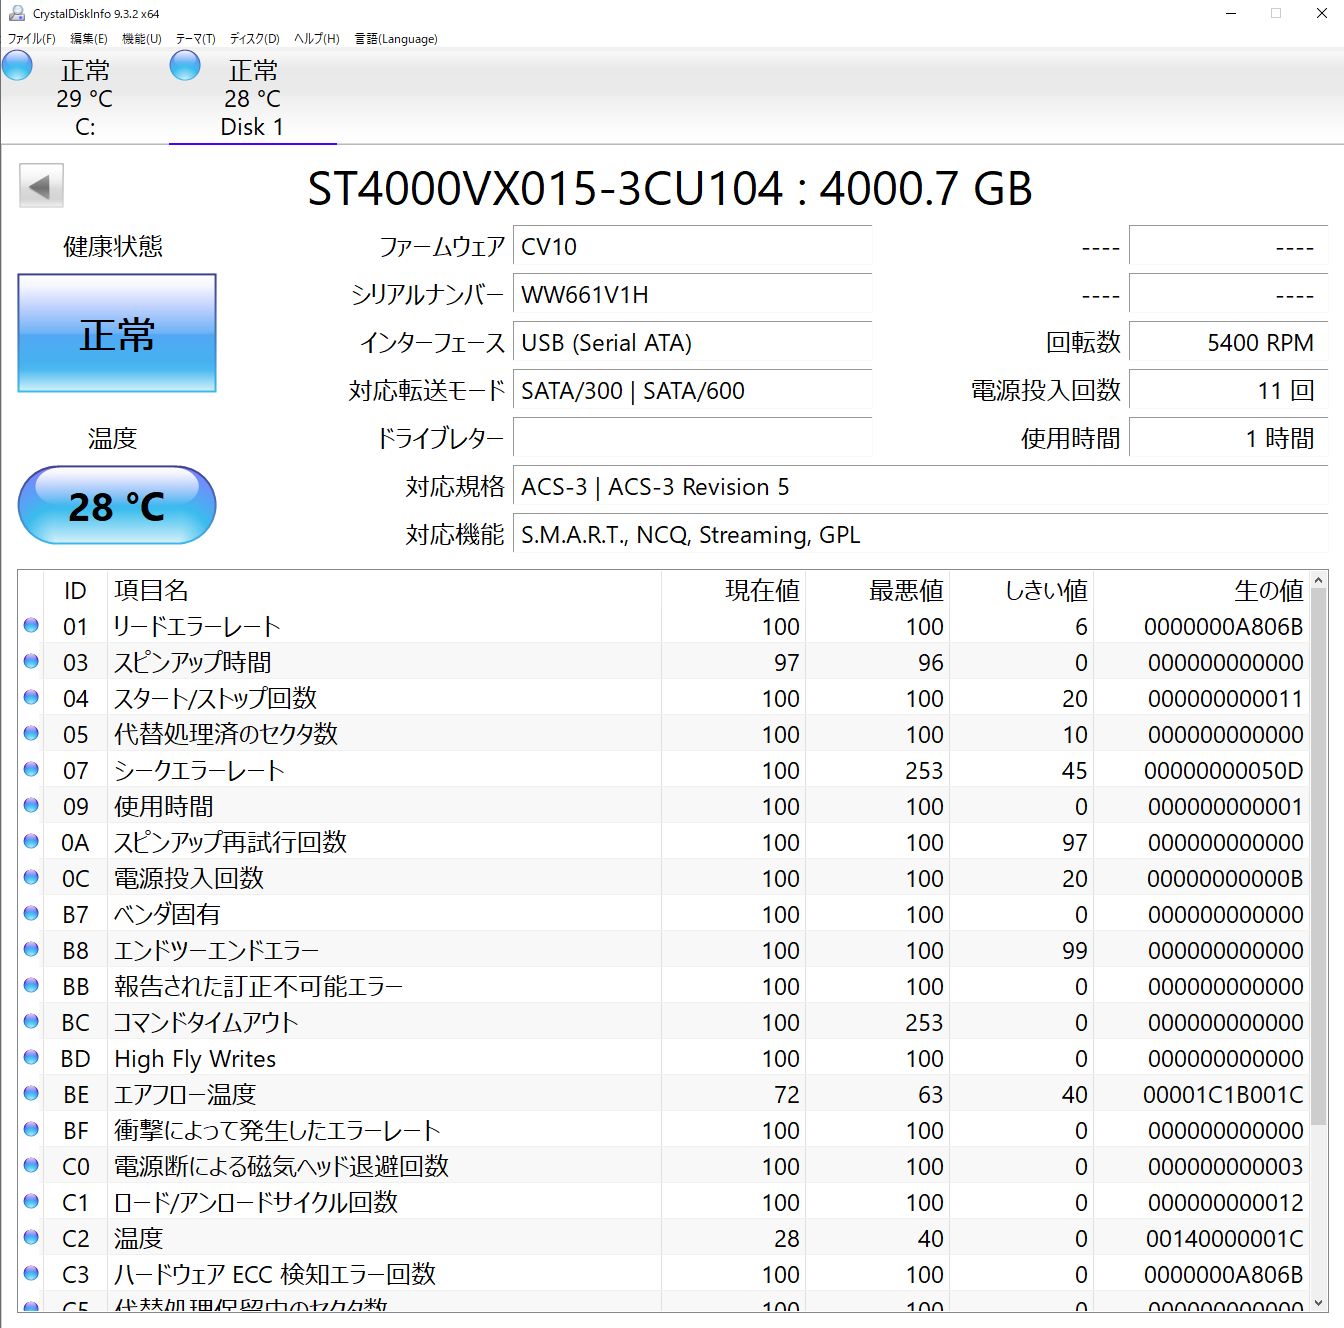This screenshot has width=1344, height=1328.
Task: Click status dot for attribute 0C 電源投入回数
Action: [x=31, y=877]
